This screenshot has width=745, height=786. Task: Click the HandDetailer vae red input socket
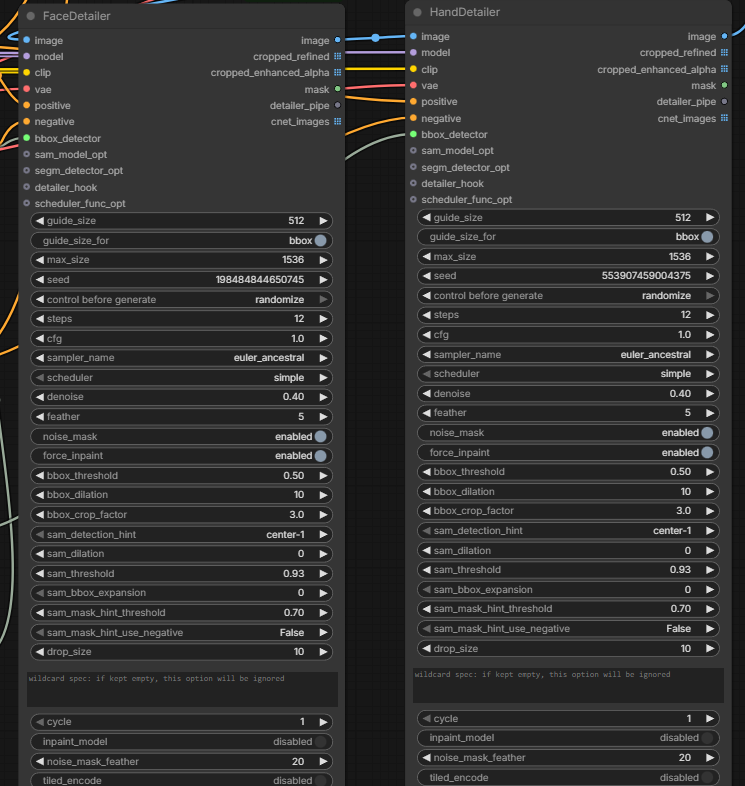tap(413, 86)
